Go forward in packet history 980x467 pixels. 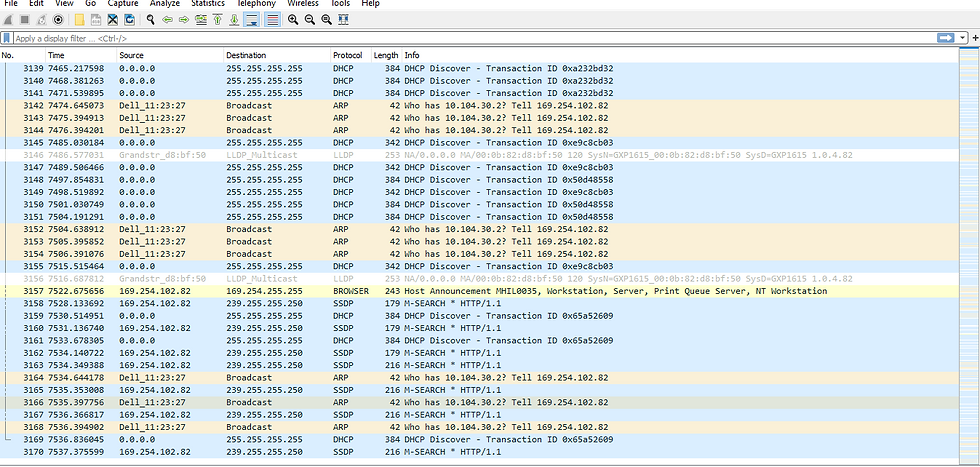(x=184, y=20)
